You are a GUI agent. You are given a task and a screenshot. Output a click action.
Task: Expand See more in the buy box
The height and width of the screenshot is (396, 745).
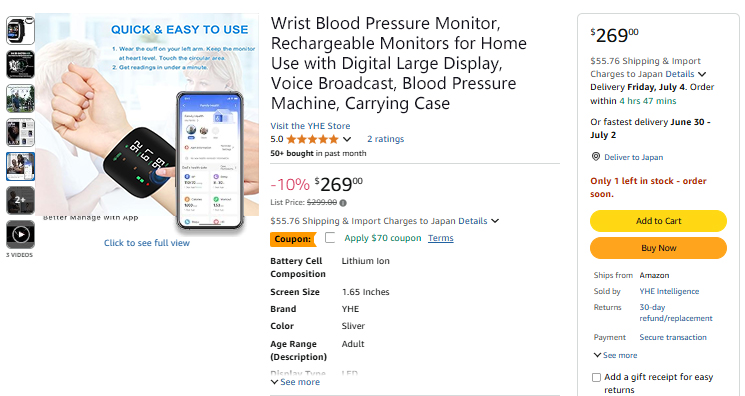(615, 355)
